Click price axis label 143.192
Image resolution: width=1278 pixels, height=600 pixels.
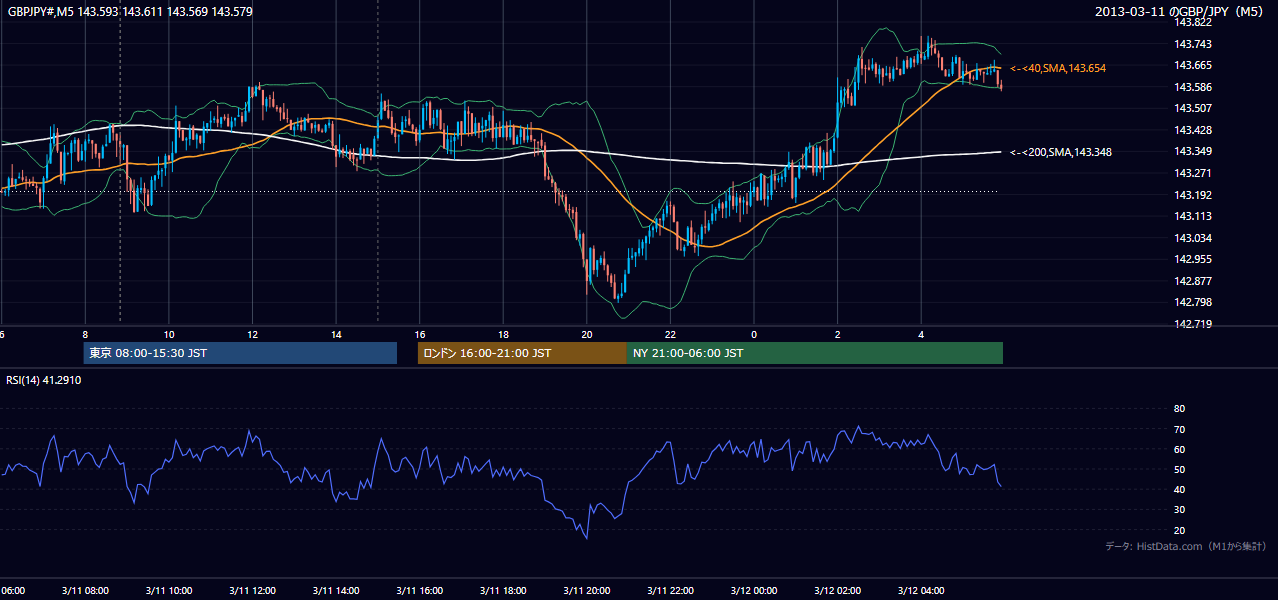[x=1194, y=195]
